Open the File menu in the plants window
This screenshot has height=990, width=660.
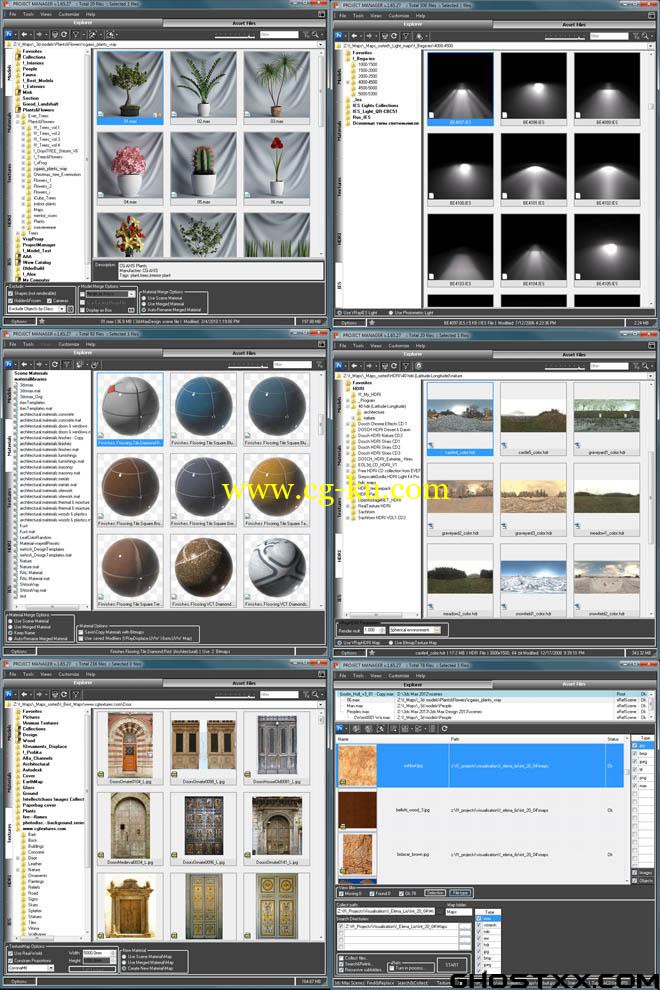12,14
